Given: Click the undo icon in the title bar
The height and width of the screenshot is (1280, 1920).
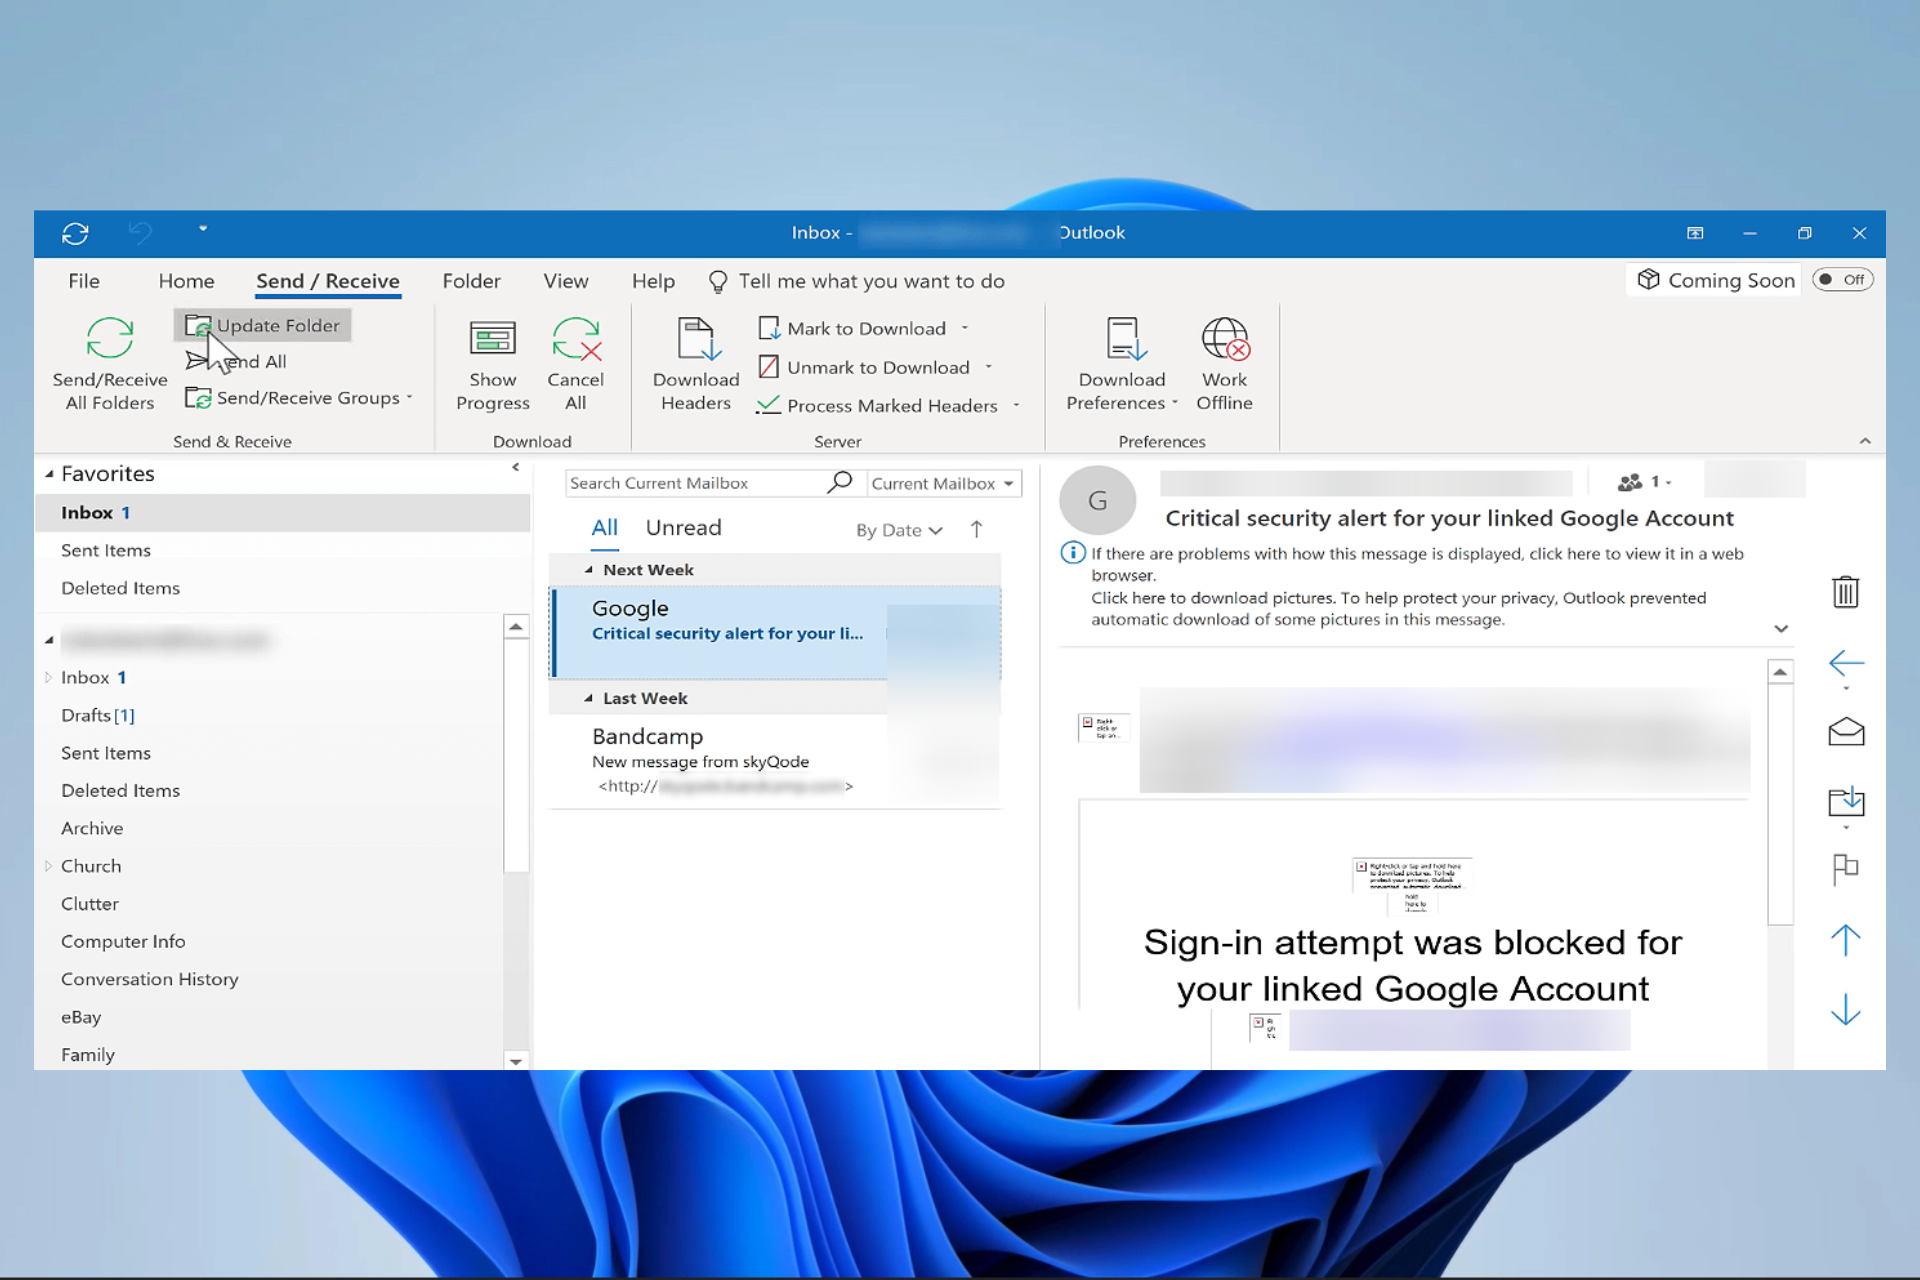Looking at the screenshot, I should [140, 233].
